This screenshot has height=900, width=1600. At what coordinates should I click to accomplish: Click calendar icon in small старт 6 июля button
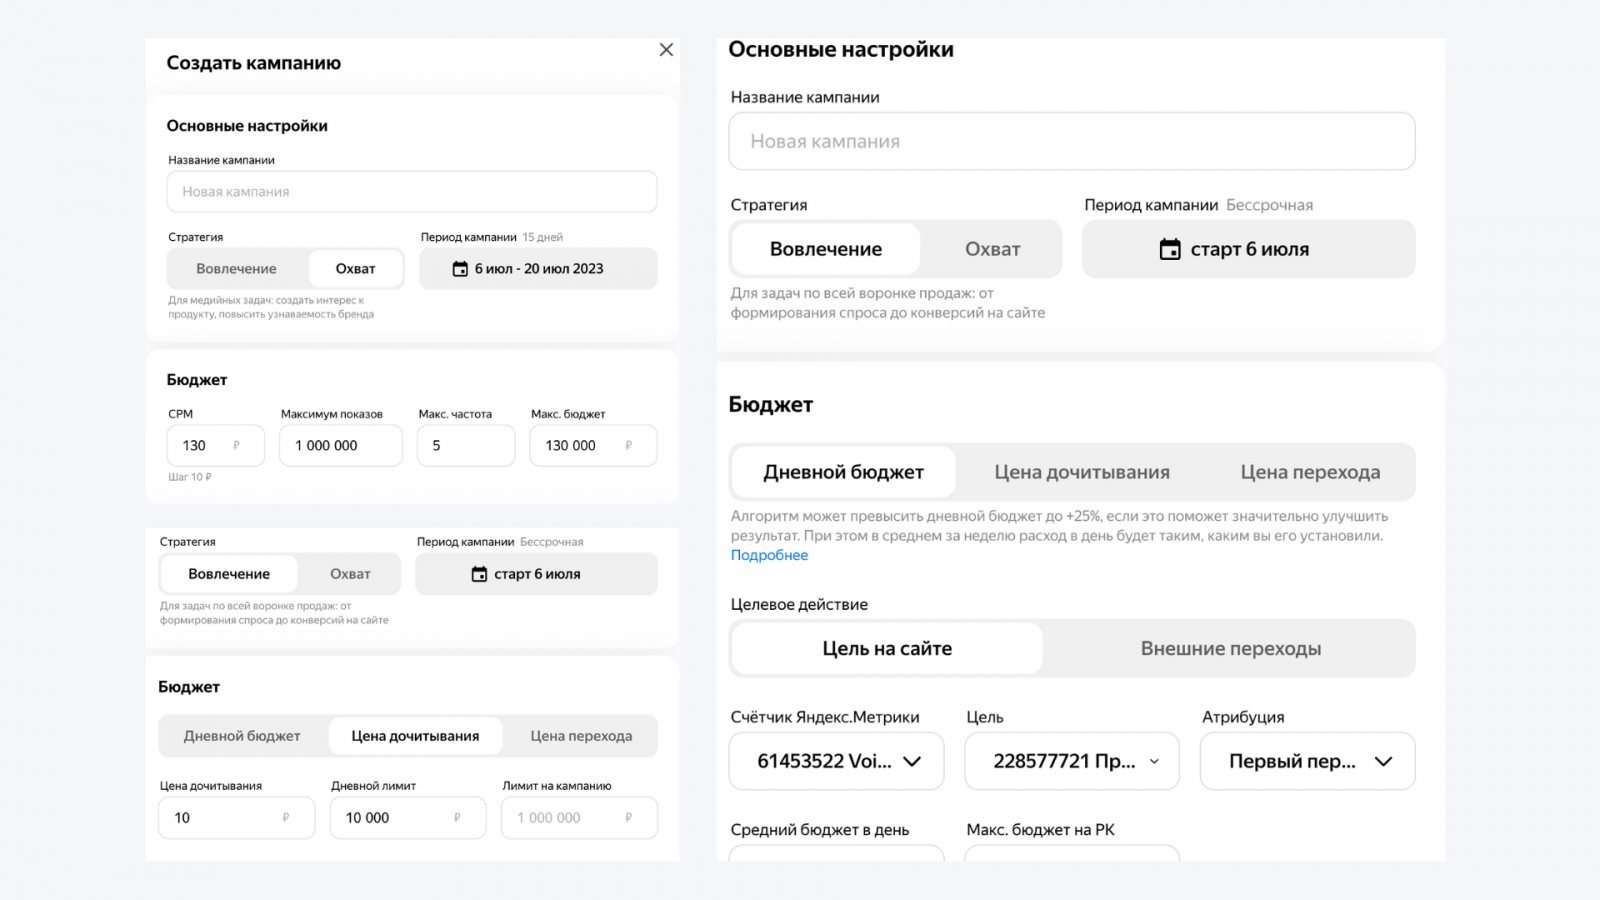click(x=479, y=574)
